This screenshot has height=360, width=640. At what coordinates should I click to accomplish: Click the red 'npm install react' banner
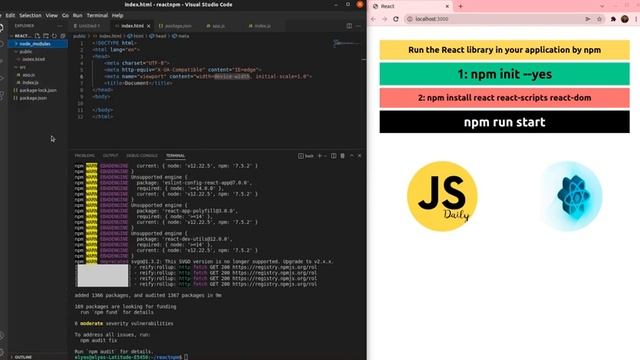point(504,98)
